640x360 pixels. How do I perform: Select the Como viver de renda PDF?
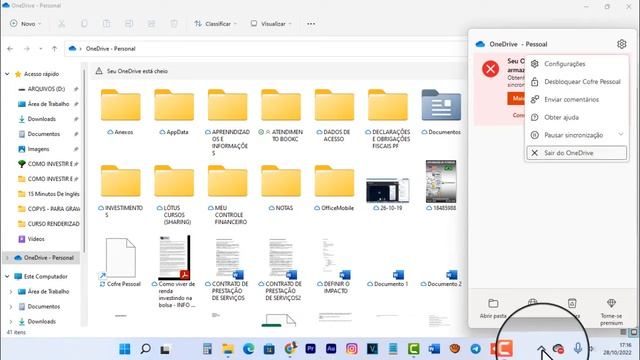(x=175, y=271)
